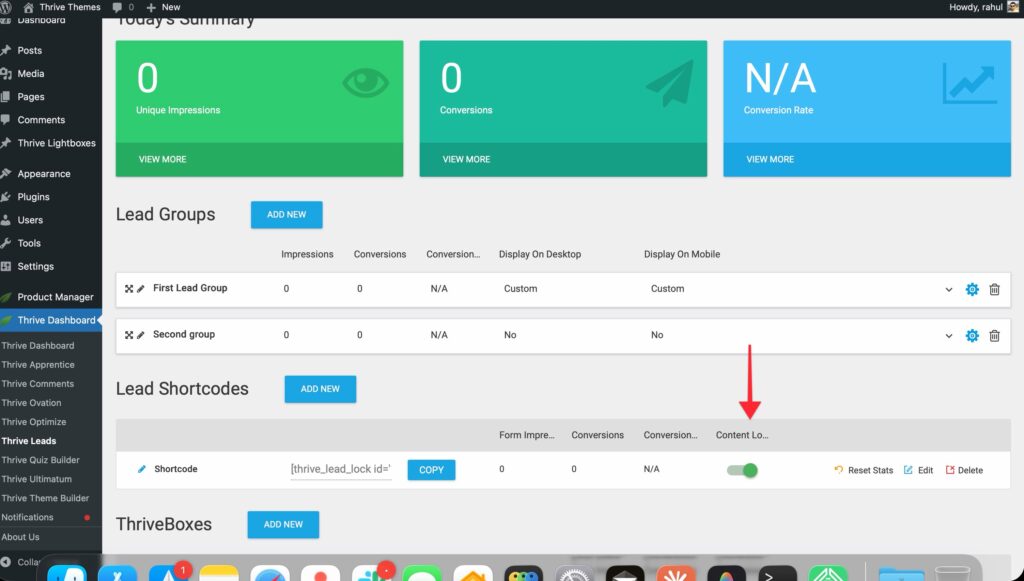Click ADD NEW beside Lead Groups
Viewport: 1024px width, 581px height.
coord(286,215)
